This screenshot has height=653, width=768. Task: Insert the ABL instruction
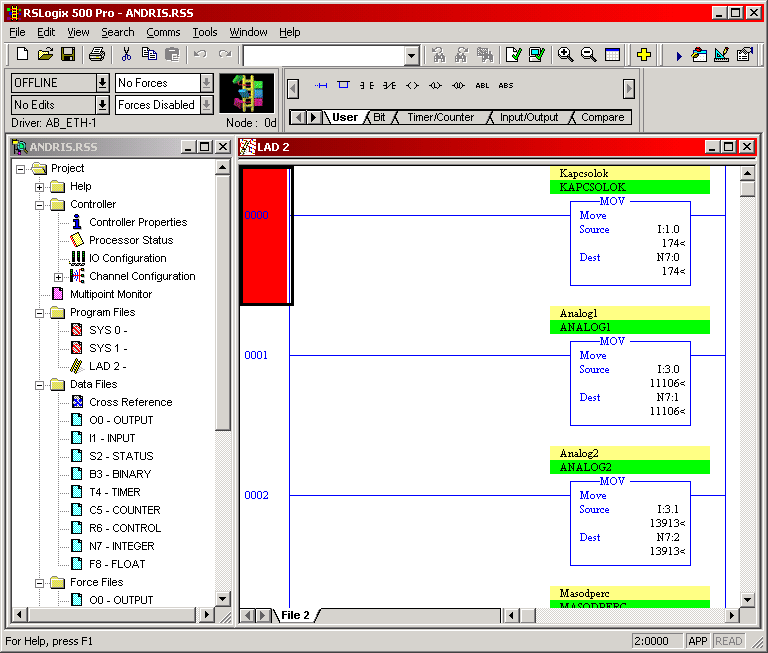(x=482, y=85)
